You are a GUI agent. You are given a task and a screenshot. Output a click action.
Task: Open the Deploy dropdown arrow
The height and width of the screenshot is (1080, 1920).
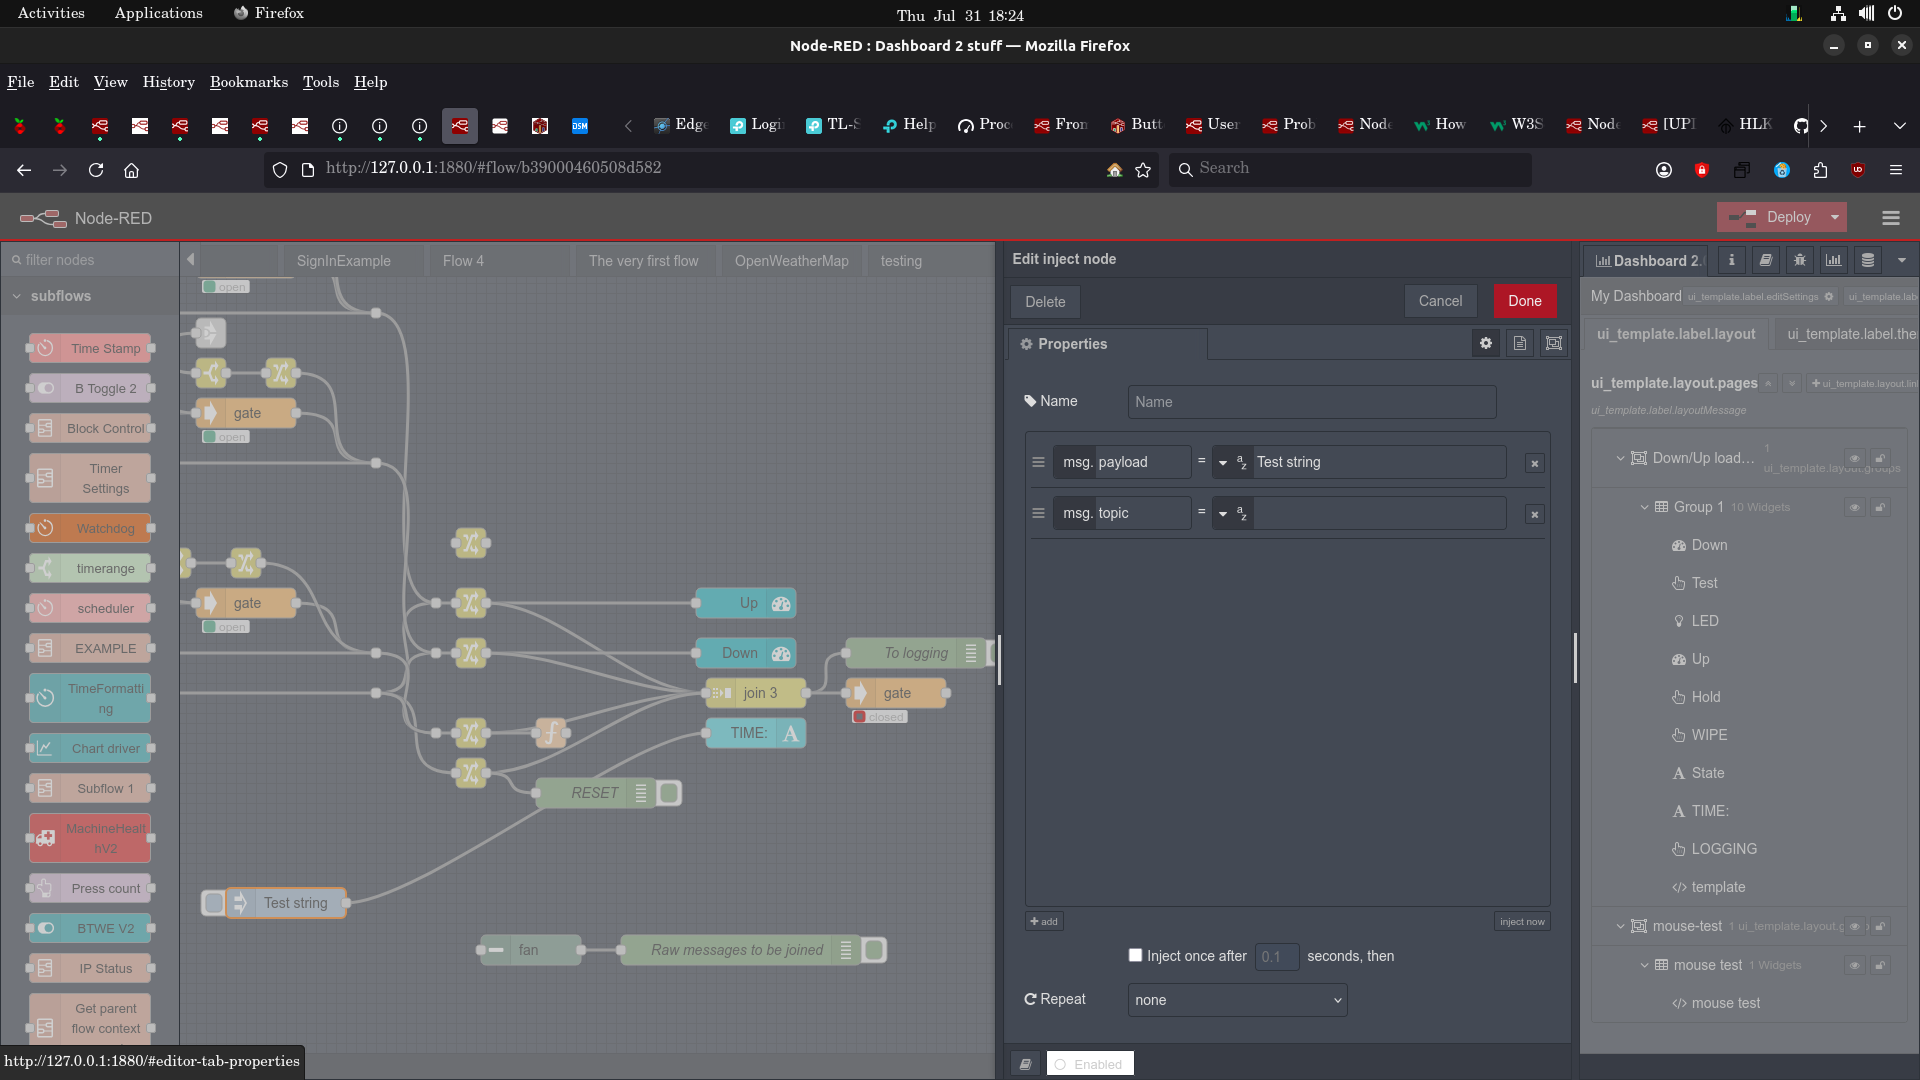1835,217
